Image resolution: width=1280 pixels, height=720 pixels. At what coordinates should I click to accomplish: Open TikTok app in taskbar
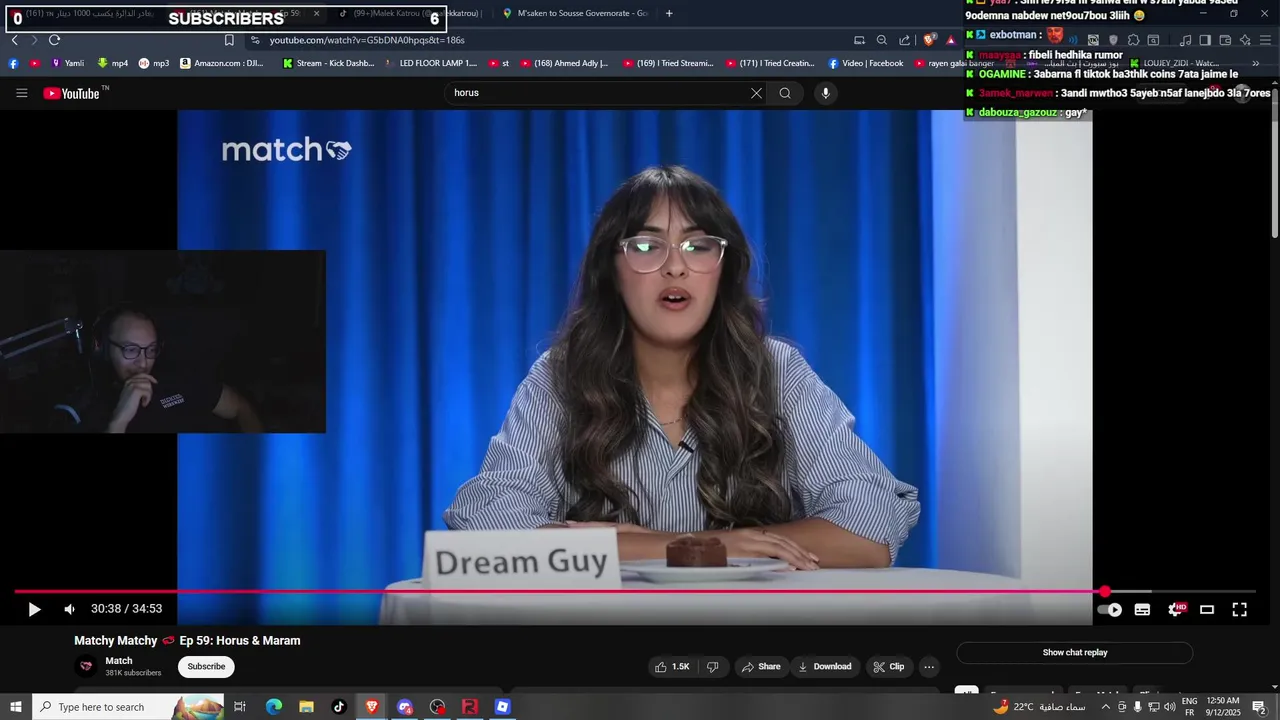click(339, 707)
